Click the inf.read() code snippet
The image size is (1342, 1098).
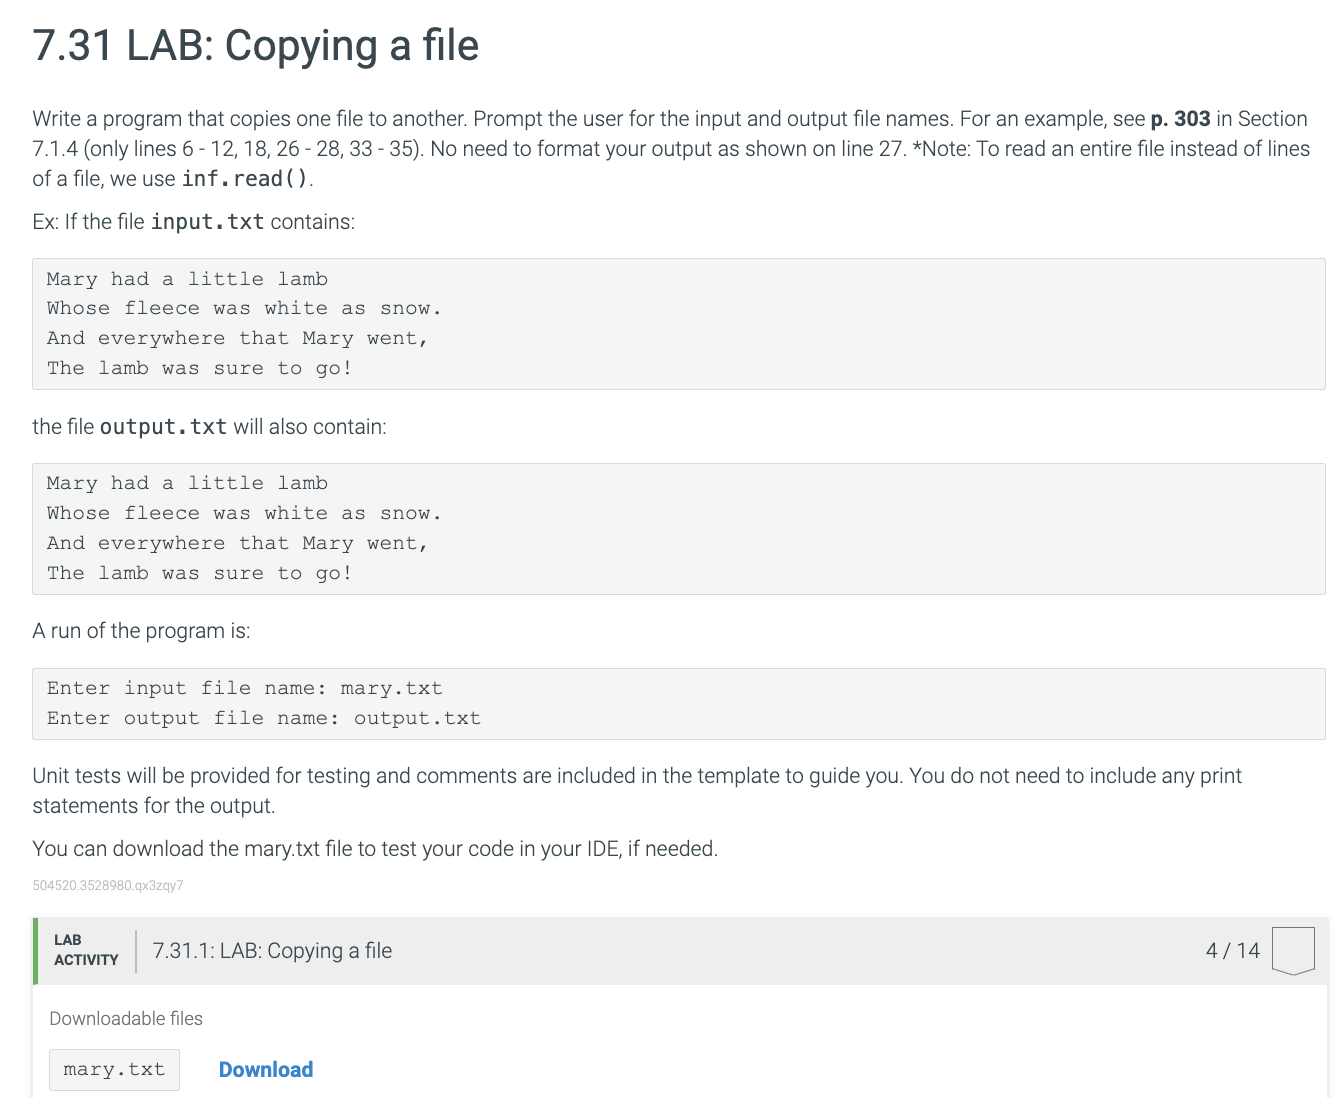coord(245,179)
